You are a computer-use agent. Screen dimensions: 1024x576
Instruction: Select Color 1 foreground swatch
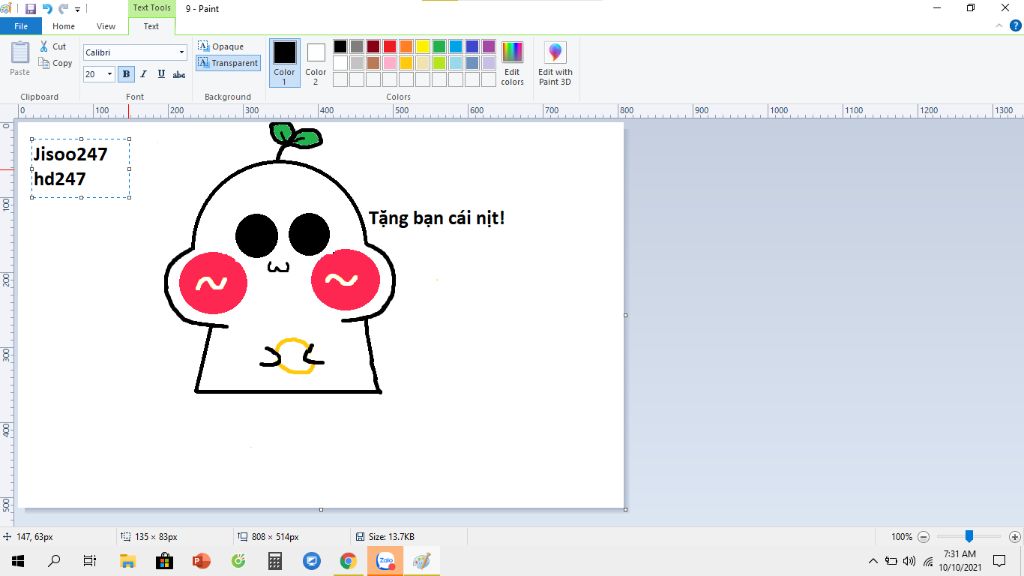[284, 63]
